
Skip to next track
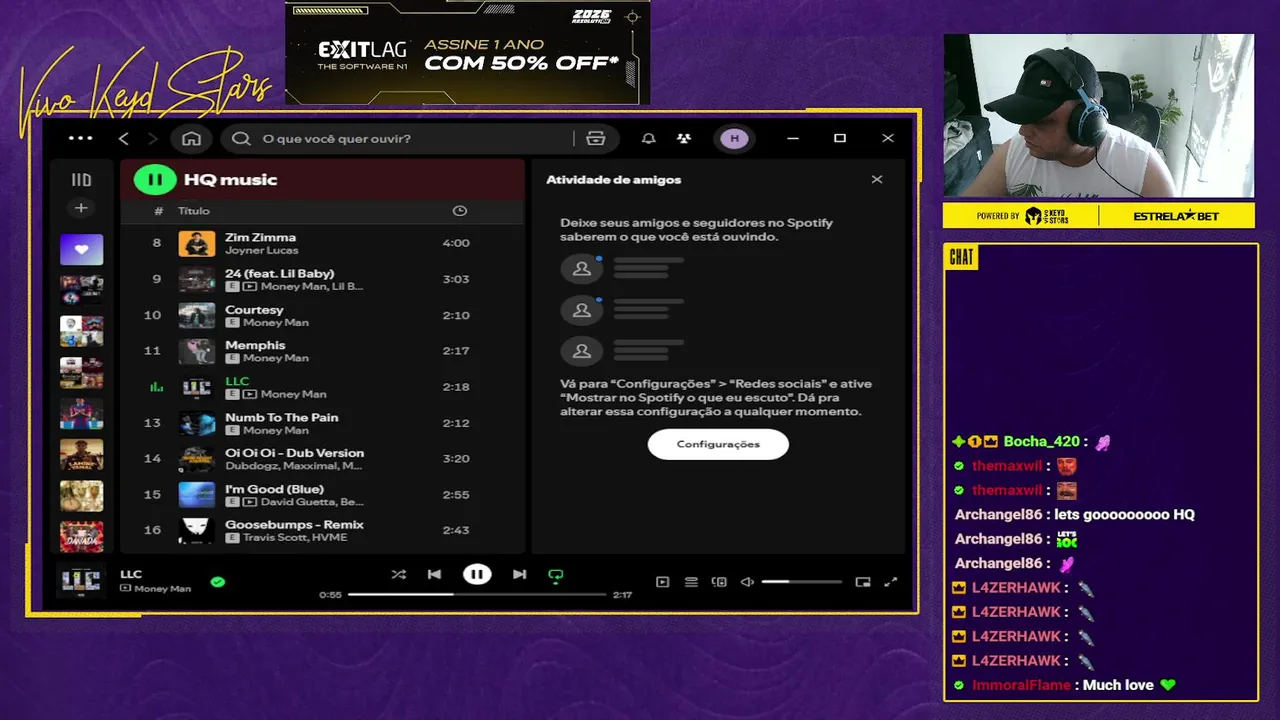[x=519, y=574]
